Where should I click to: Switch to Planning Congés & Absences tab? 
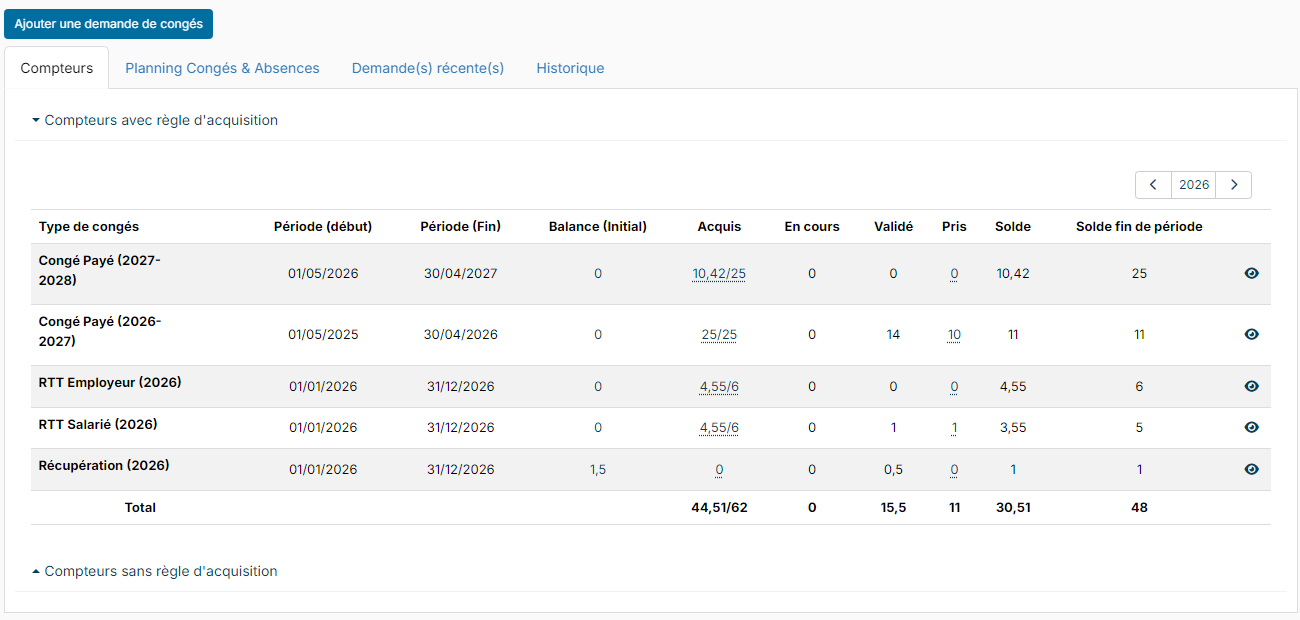222,68
